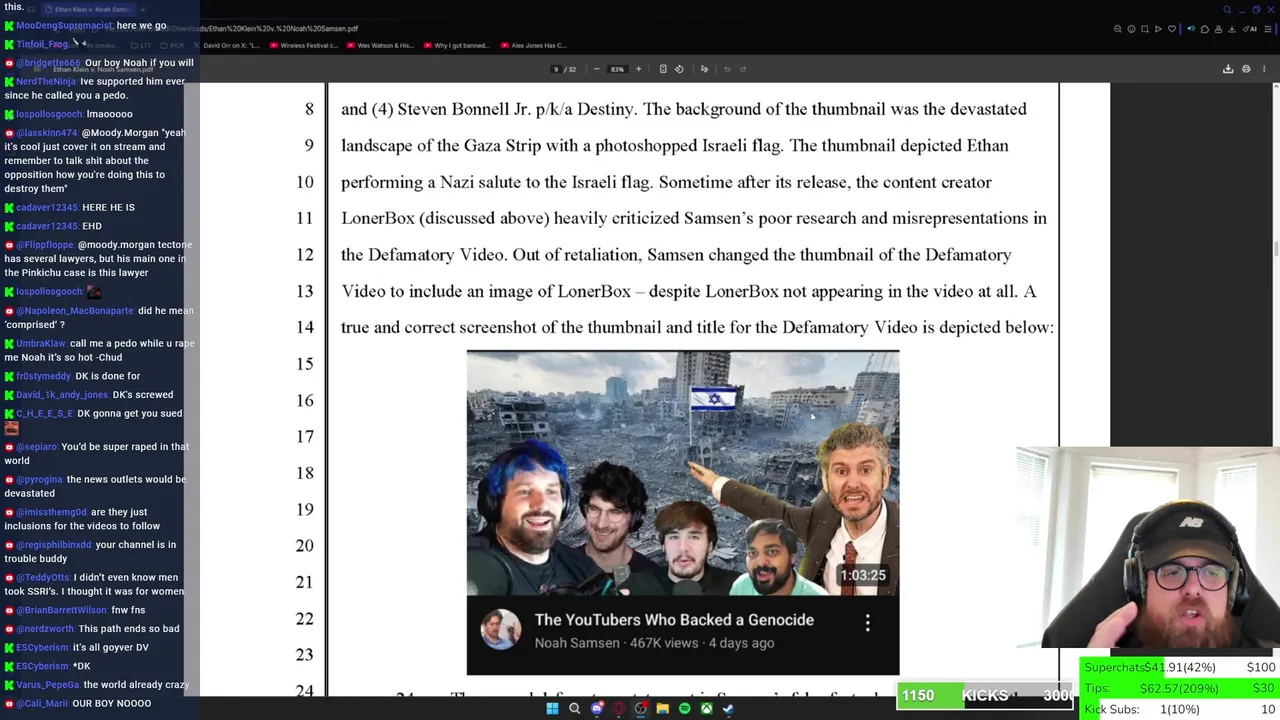Open Spotify from the taskbar
Screen dimensions: 1280x720
685,709
